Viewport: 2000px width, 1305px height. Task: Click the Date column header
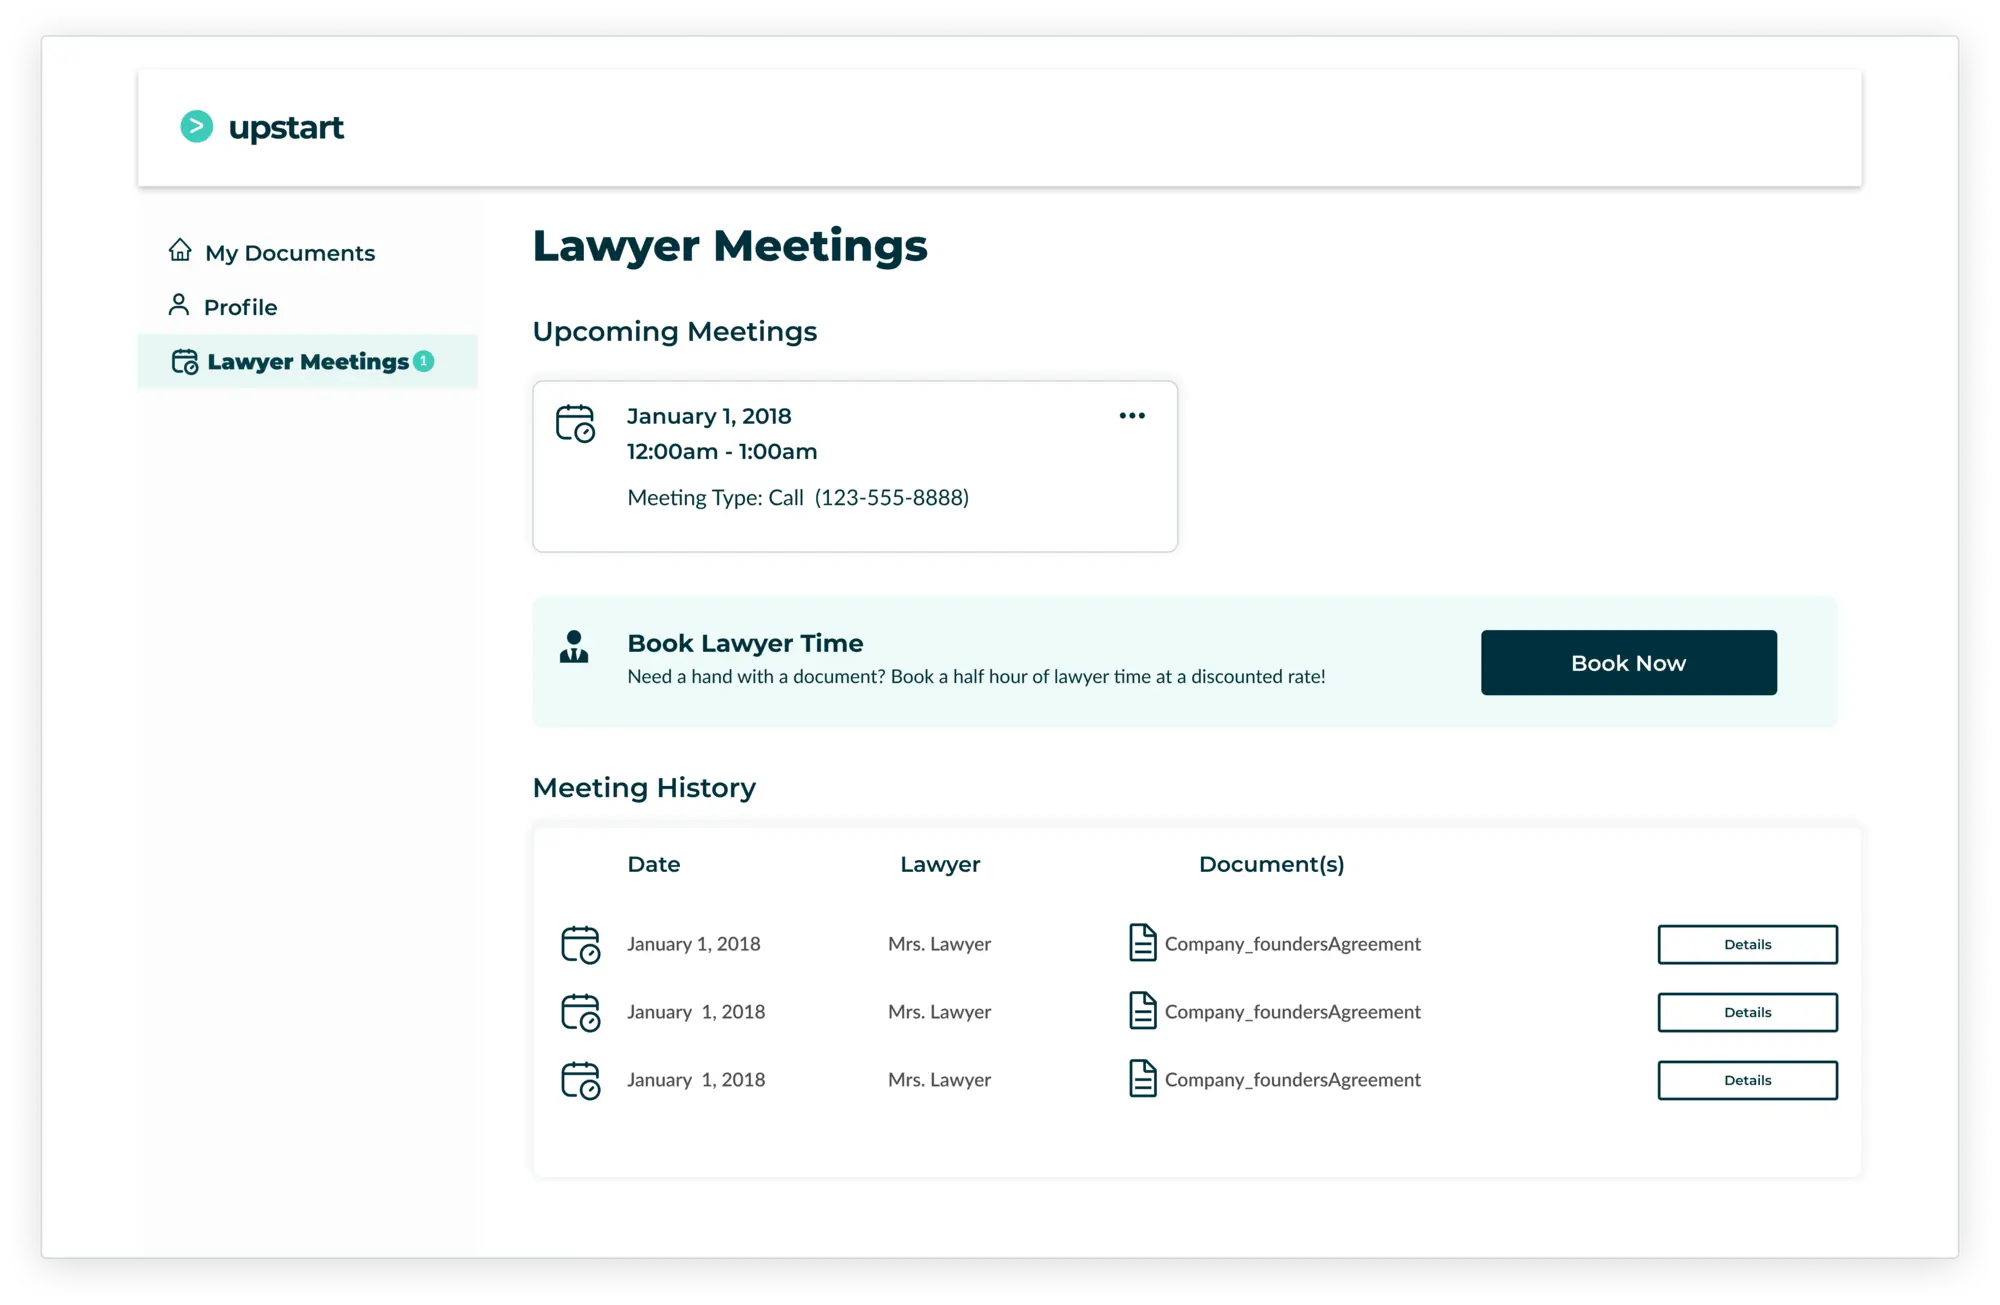tap(654, 864)
